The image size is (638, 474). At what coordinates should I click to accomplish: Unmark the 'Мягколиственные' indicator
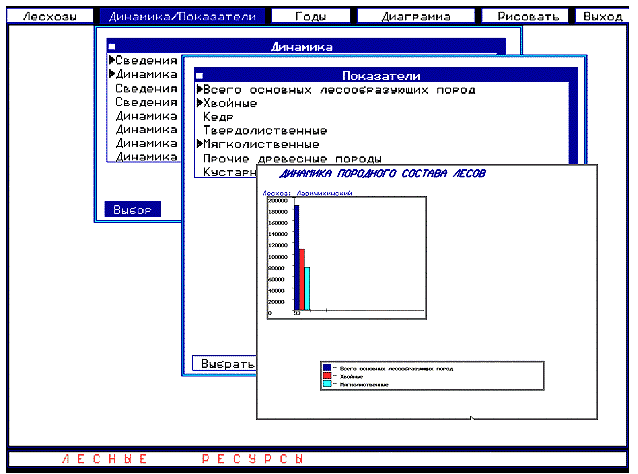260,144
